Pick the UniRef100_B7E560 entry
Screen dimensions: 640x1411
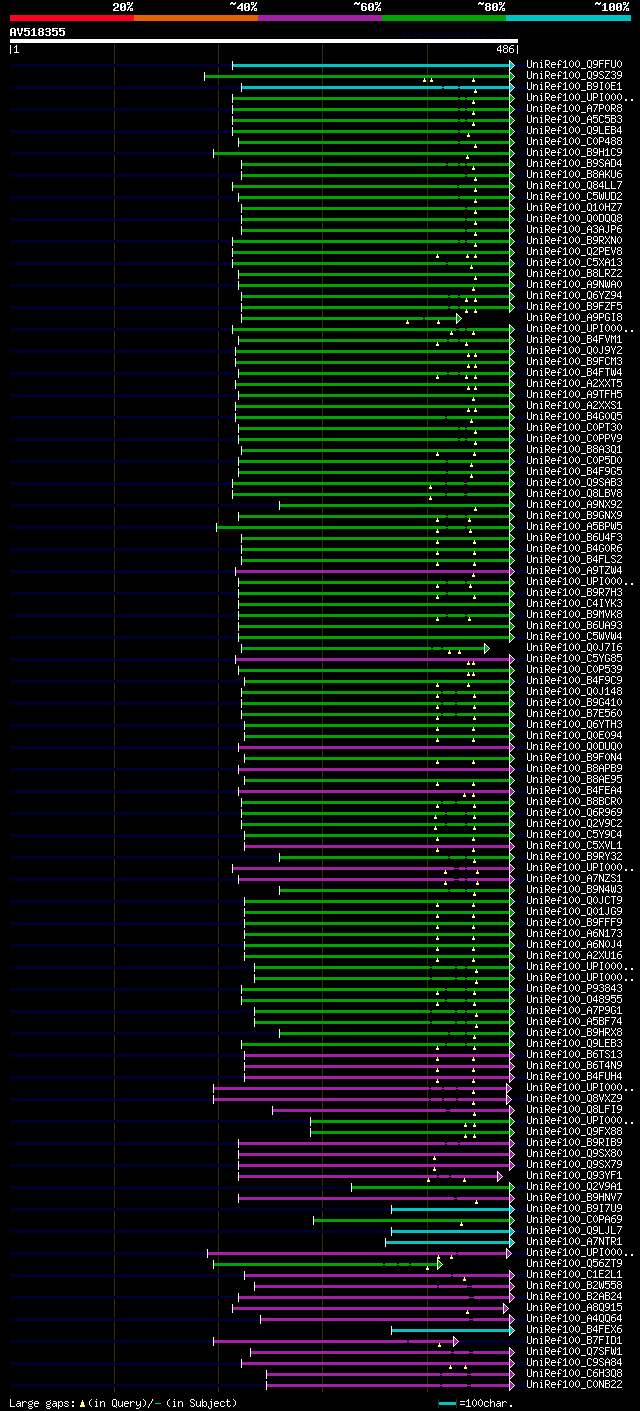pyautogui.click(x=574, y=714)
